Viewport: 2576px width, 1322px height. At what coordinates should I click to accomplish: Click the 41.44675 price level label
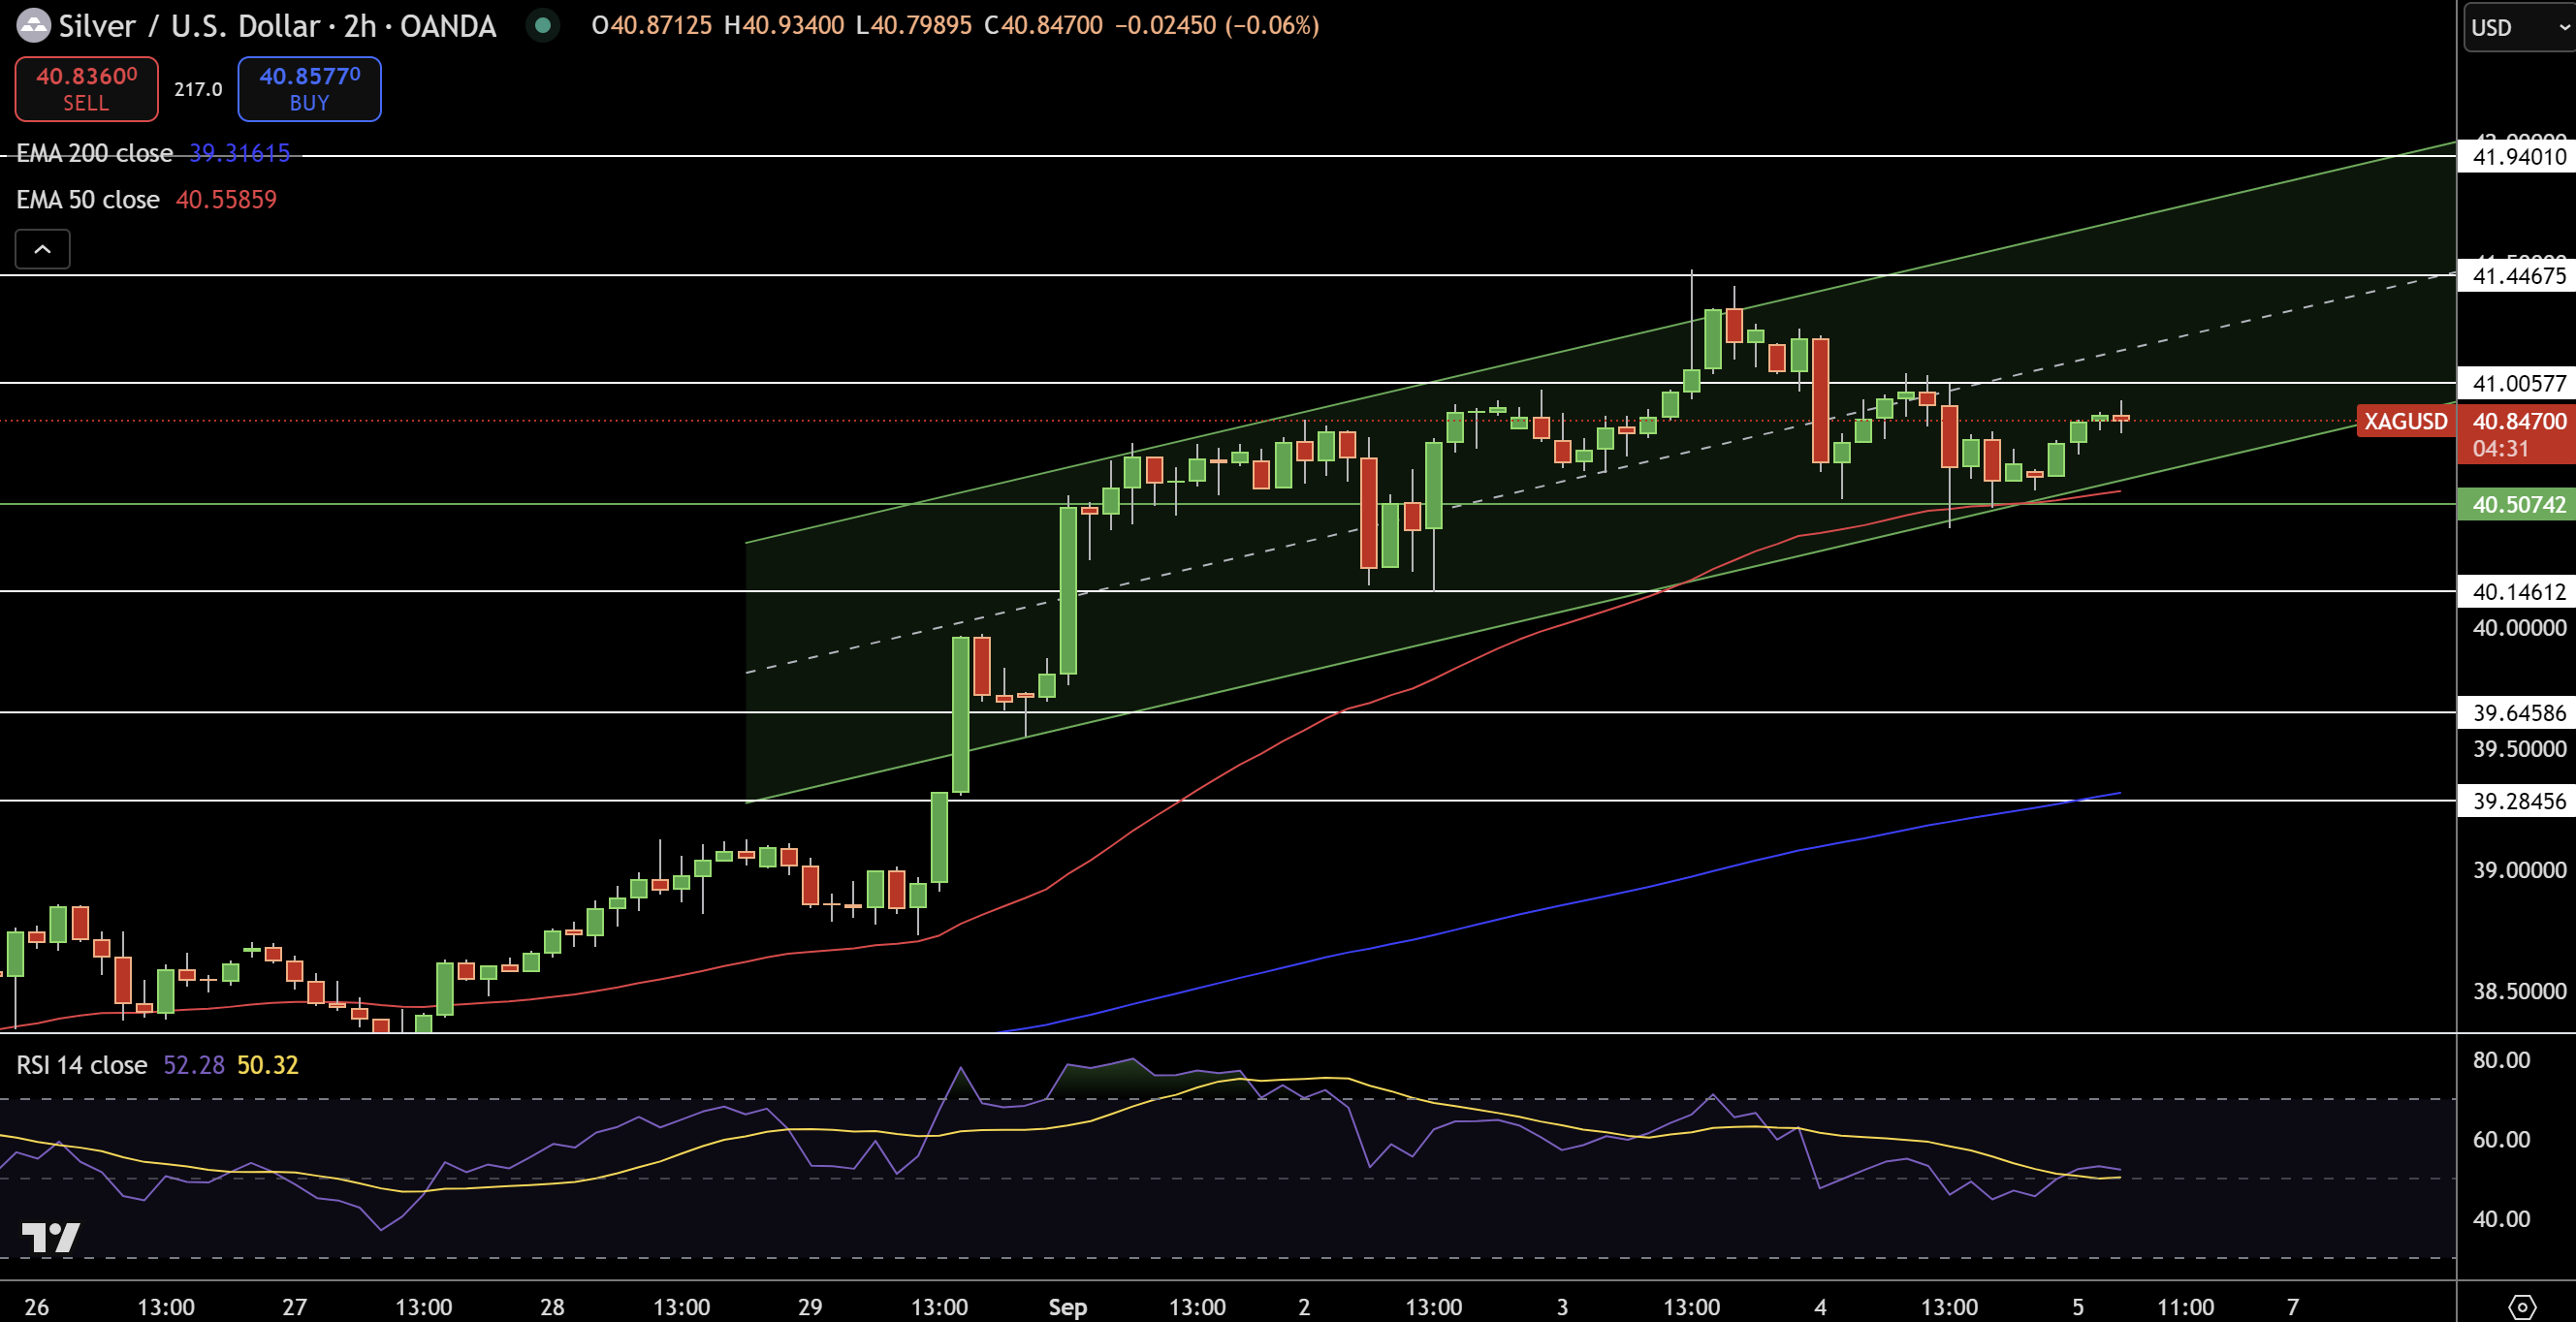pos(2518,276)
